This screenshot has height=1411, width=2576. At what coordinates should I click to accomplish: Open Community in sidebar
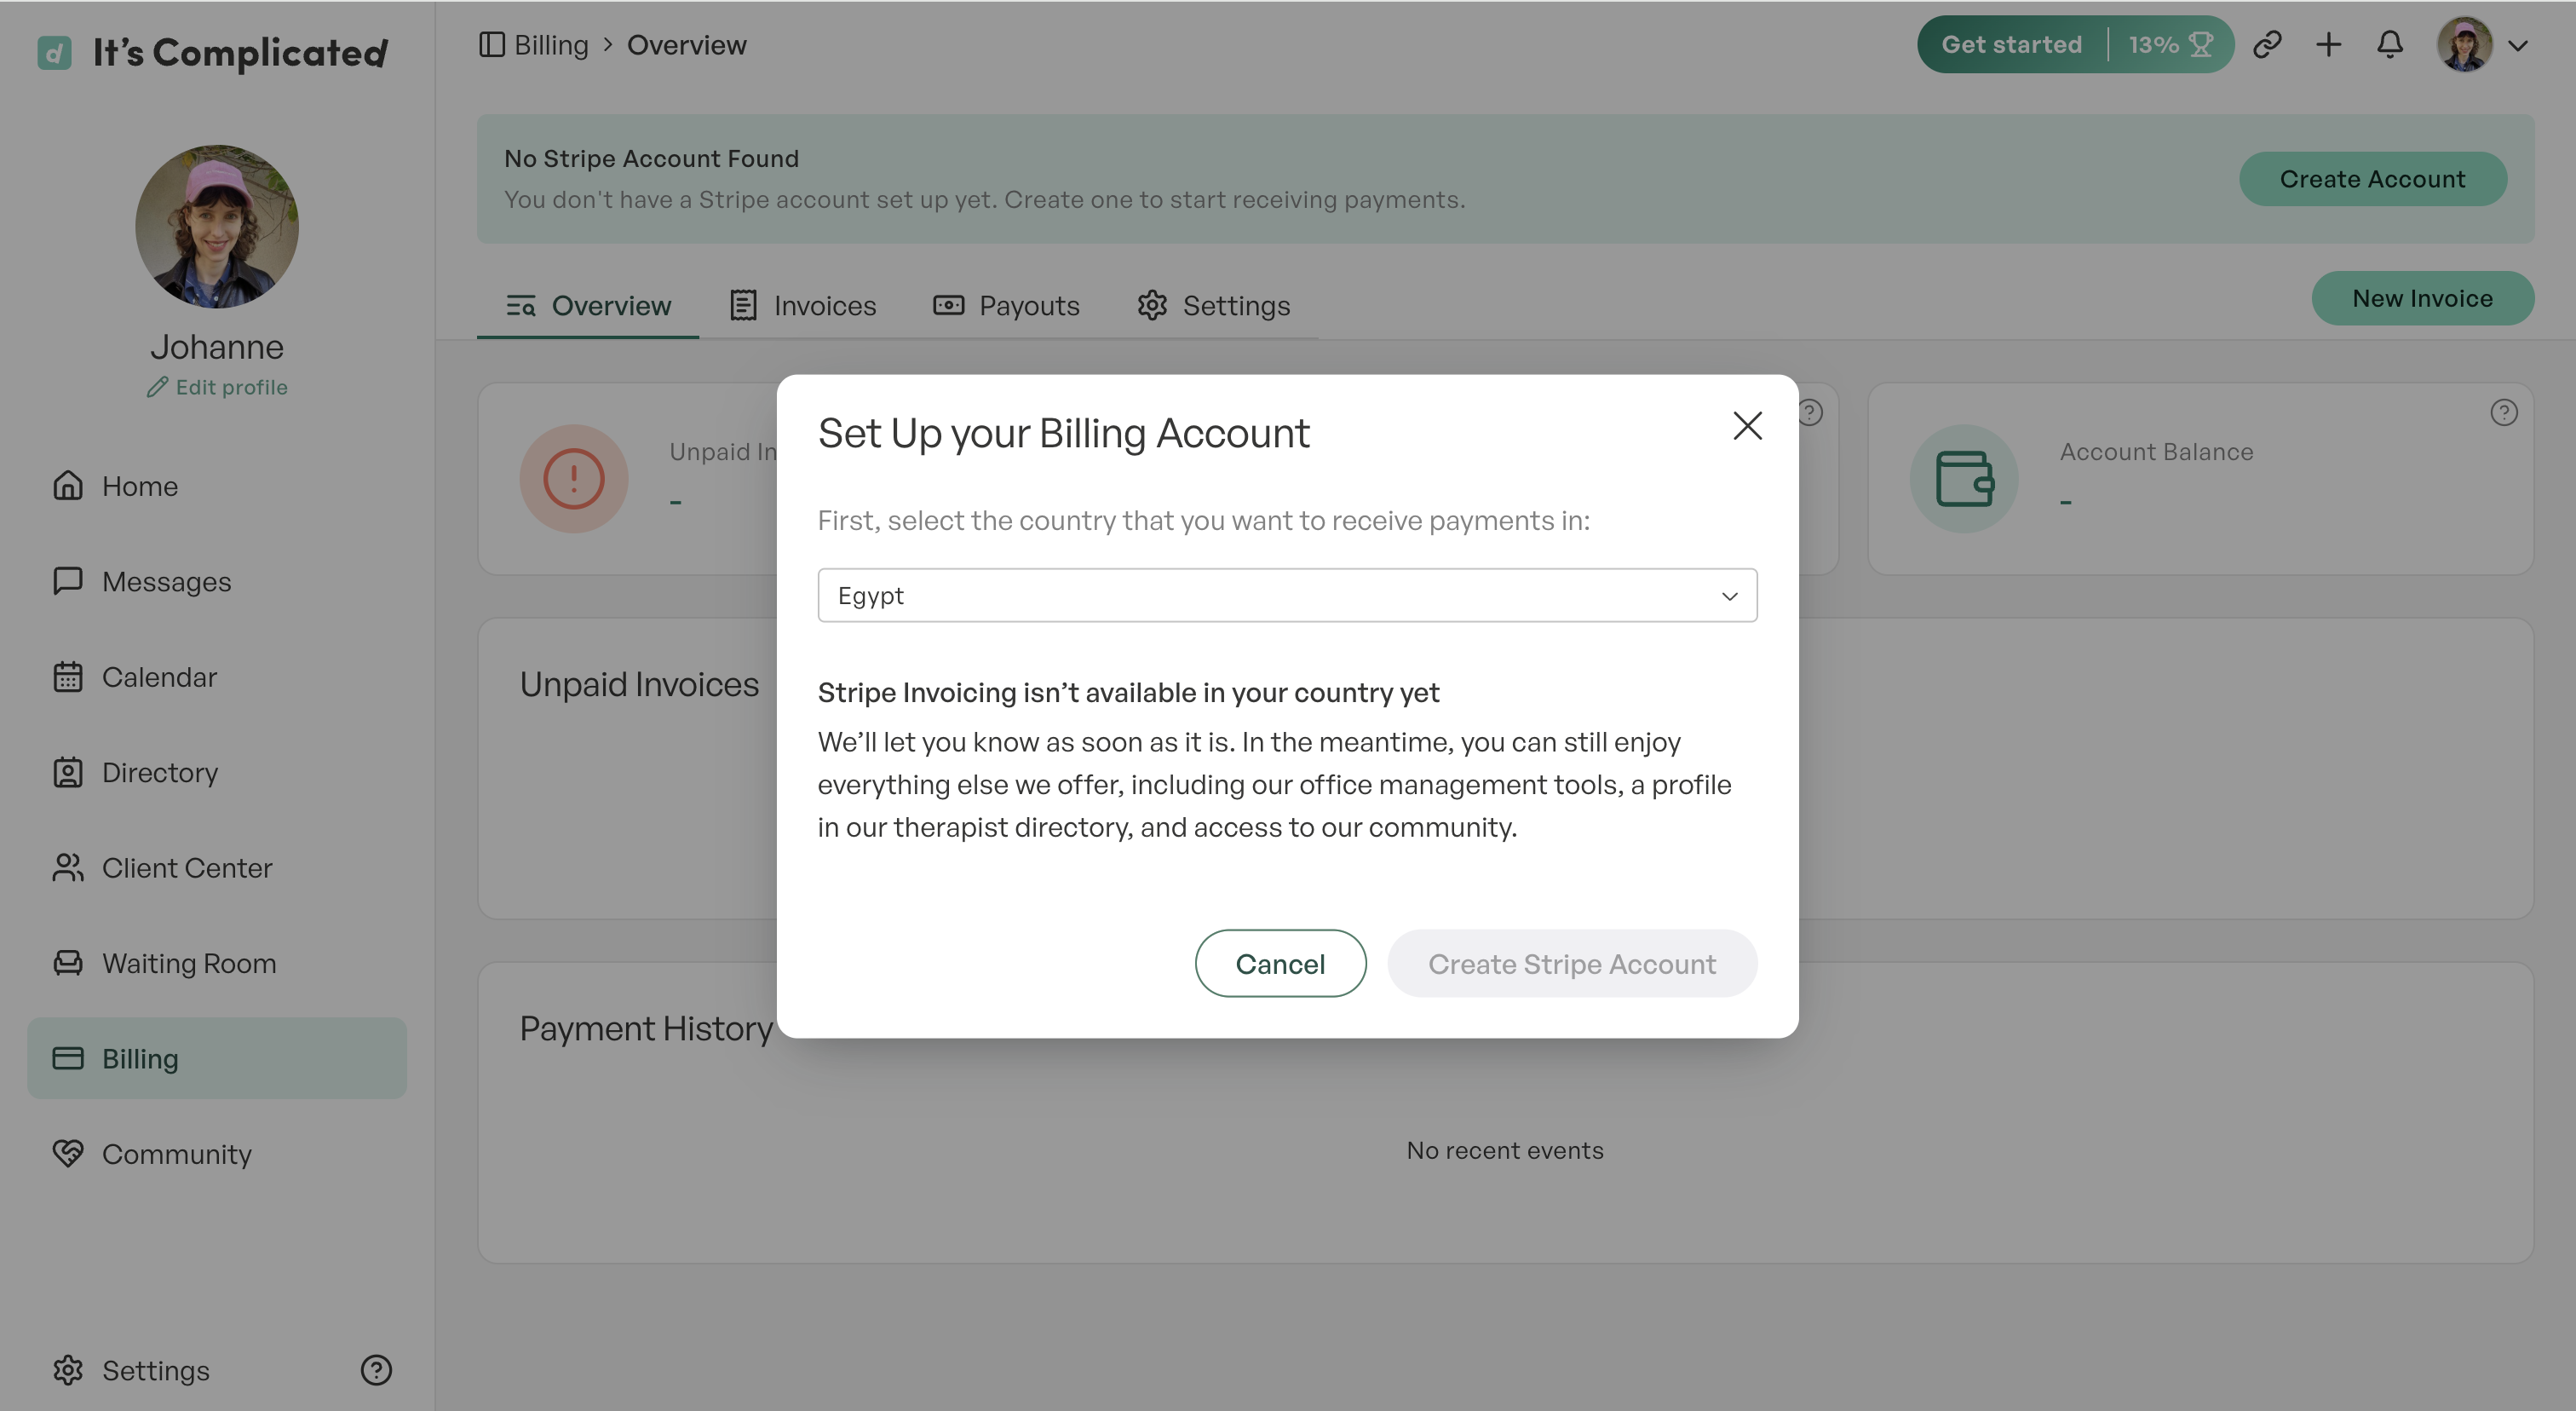pyautogui.click(x=217, y=1154)
